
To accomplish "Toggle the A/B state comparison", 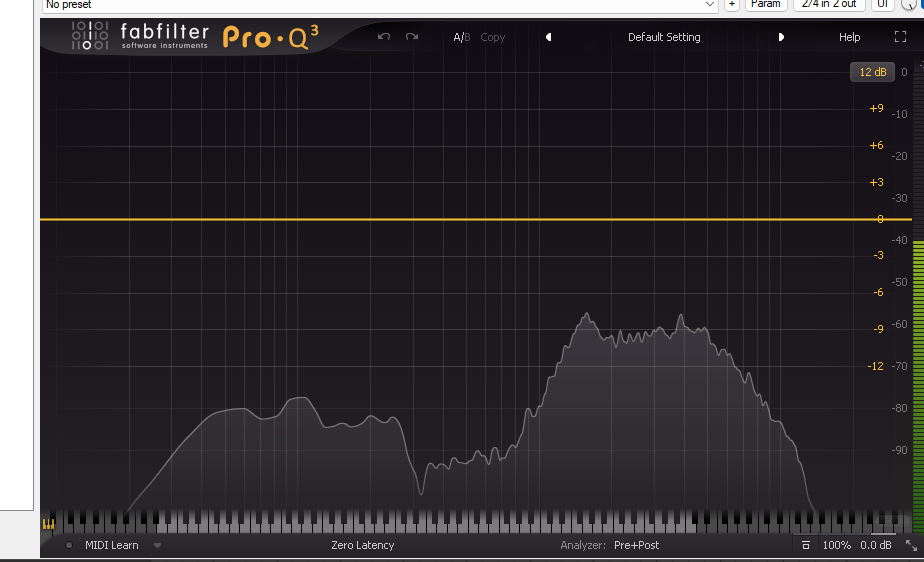I will pyautogui.click(x=461, y=37).
